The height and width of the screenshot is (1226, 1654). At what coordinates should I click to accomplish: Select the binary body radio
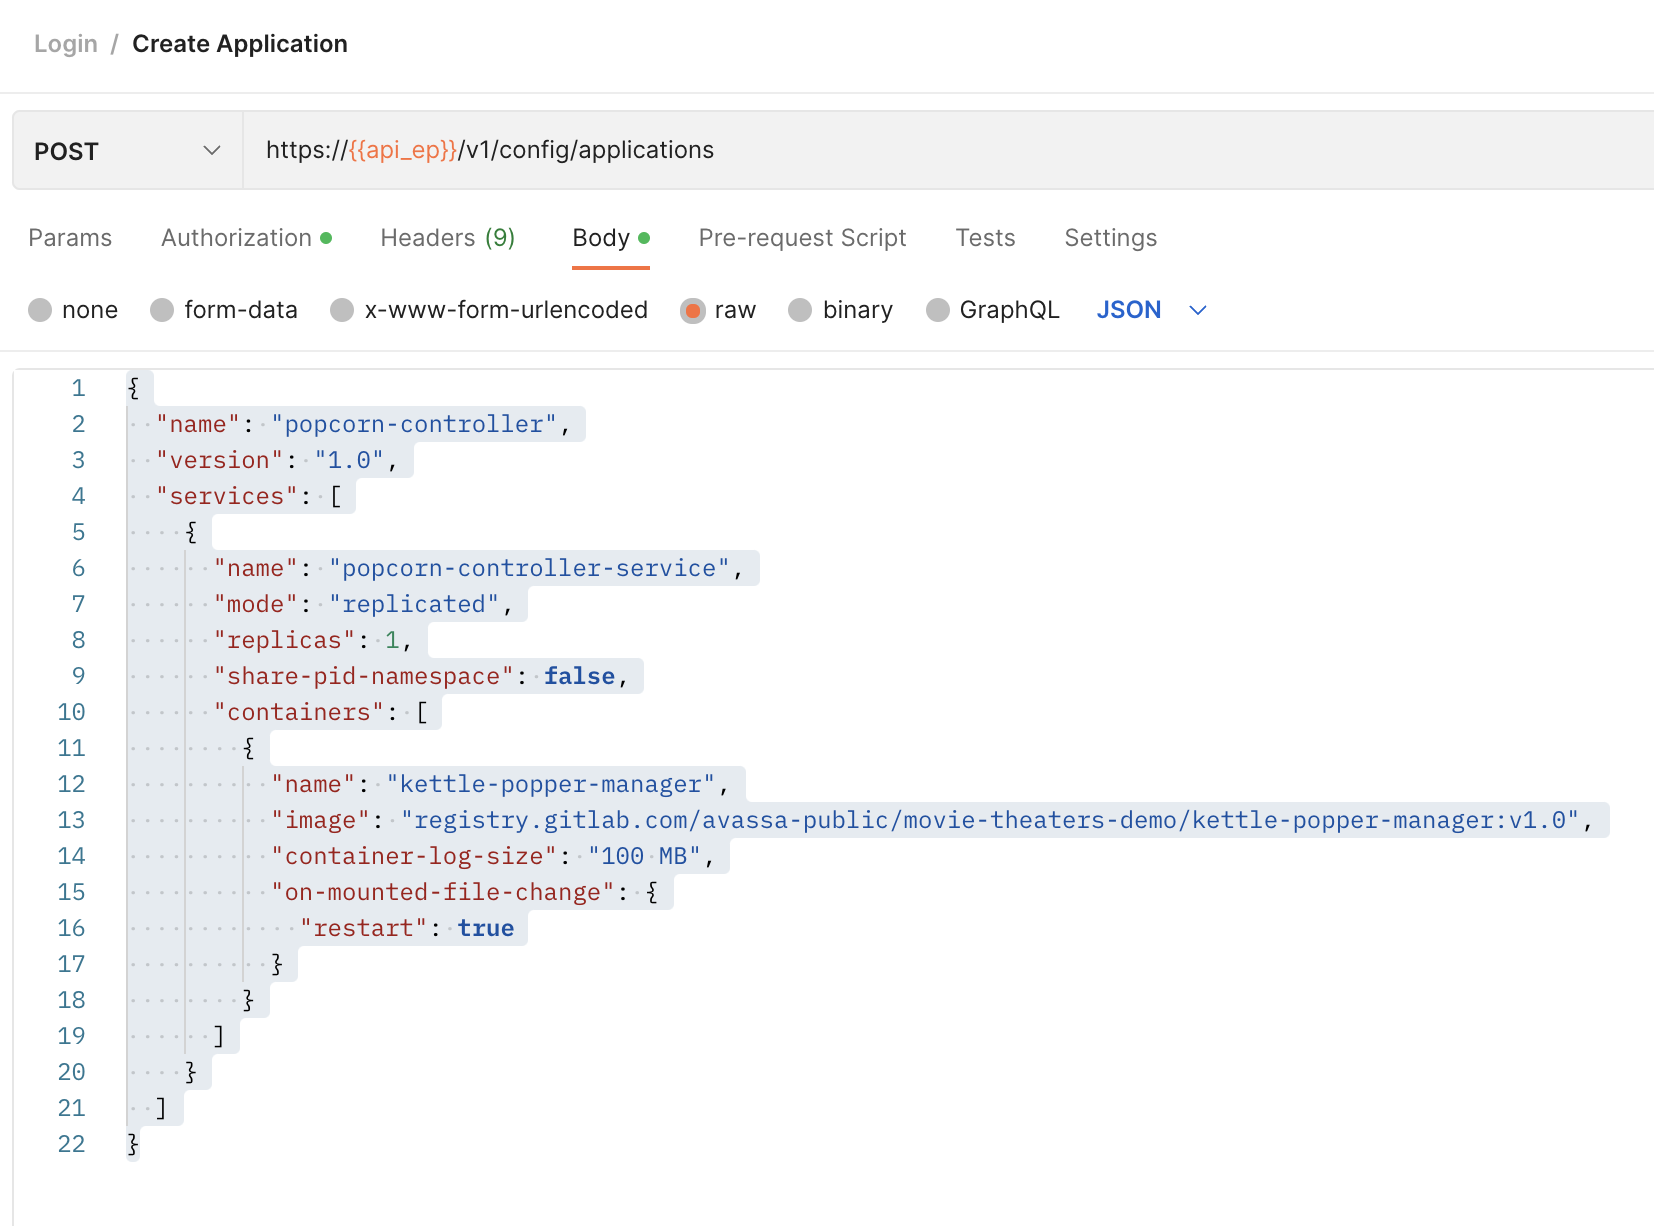pos(800,310)
